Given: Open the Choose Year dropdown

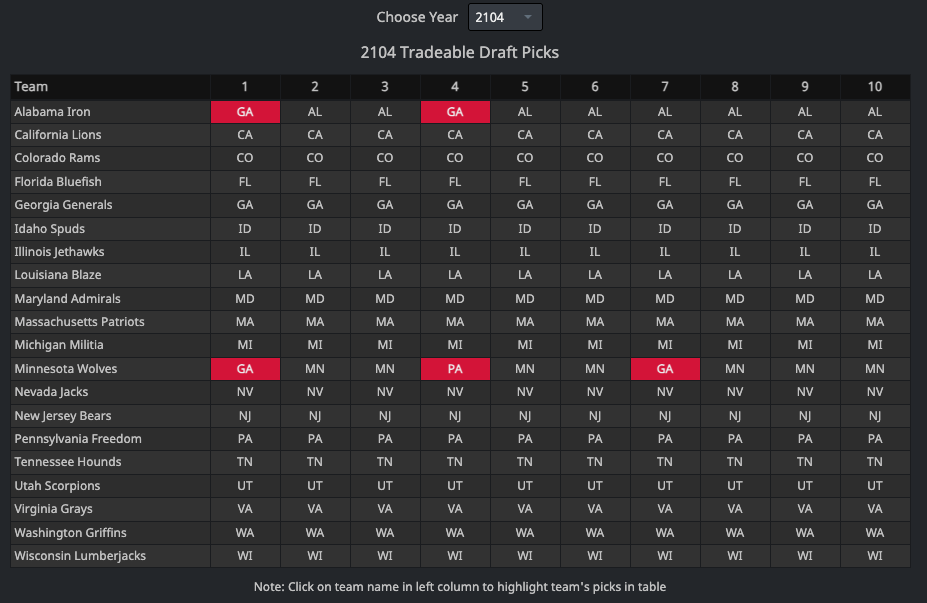Looking at the screenshot, I should tap(505, 17).
